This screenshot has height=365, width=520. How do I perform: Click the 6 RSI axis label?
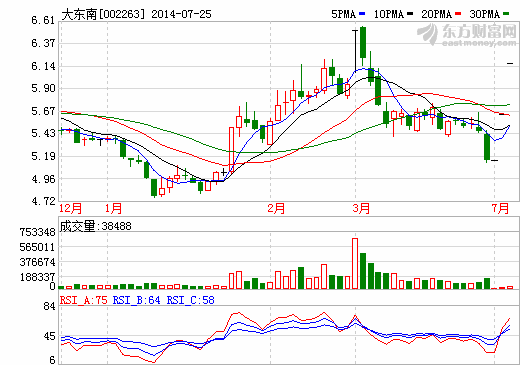52,360
